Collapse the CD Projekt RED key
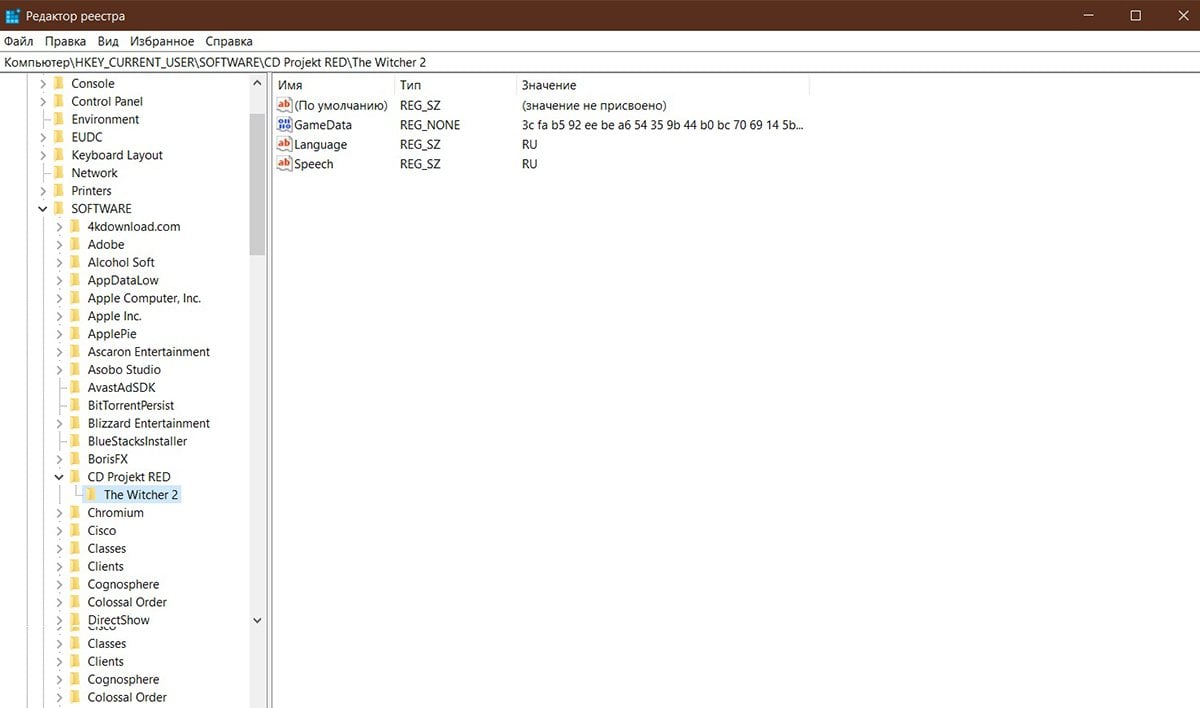Image resolution: width=1200 pixels, height=708 pixels. tap(59, 477)
